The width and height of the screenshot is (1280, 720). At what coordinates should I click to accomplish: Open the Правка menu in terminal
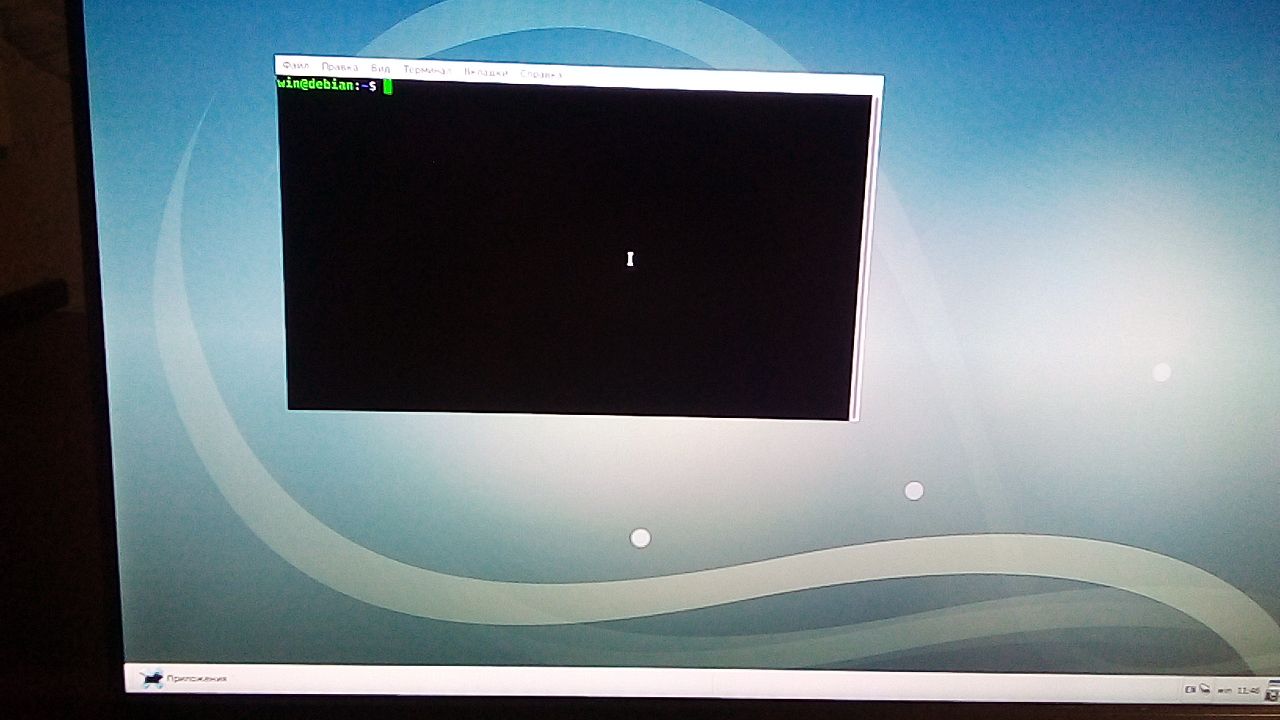340,68
